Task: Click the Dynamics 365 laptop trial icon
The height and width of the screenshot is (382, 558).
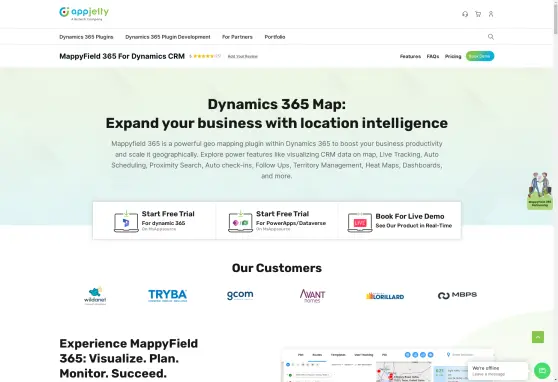Action: pyautogui.click(x=126, y=221)
